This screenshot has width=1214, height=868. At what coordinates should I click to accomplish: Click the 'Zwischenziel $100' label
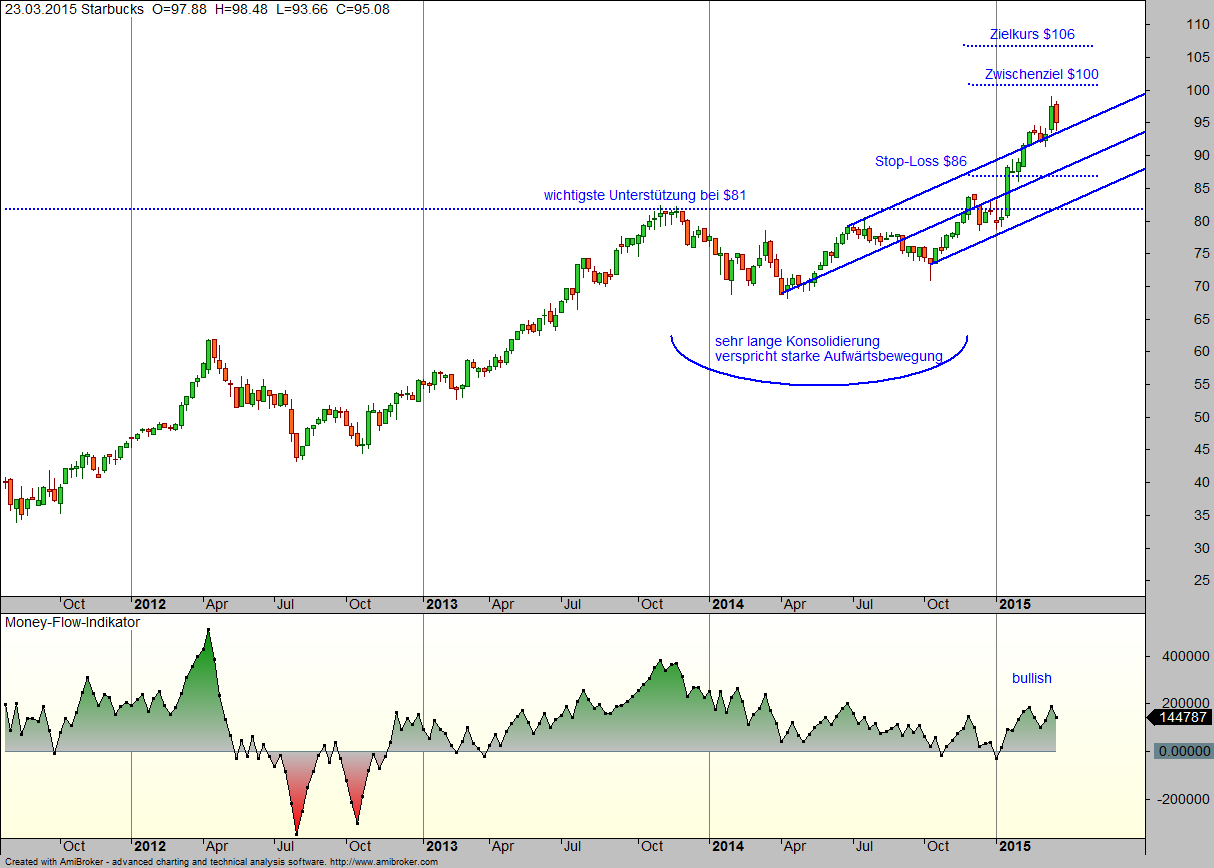click(x=1041, y=74)
